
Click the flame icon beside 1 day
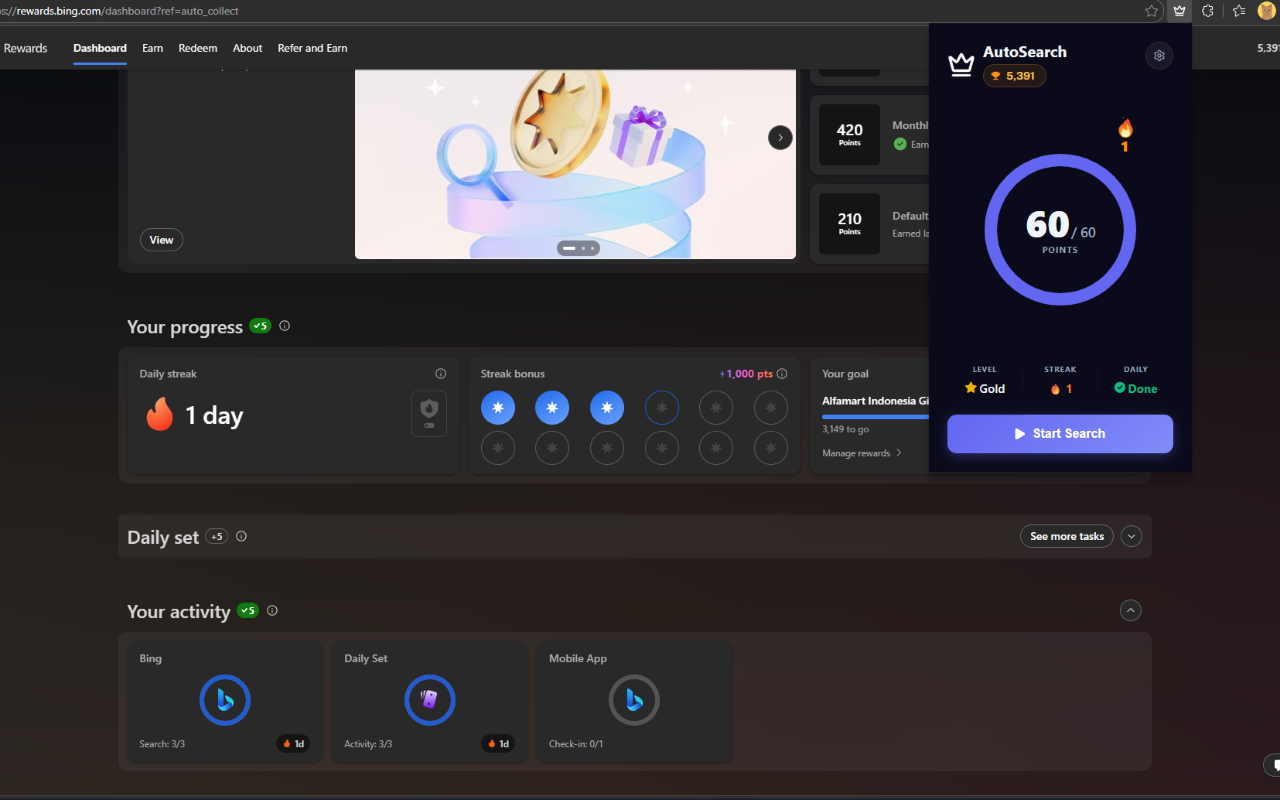coord(160,415)
